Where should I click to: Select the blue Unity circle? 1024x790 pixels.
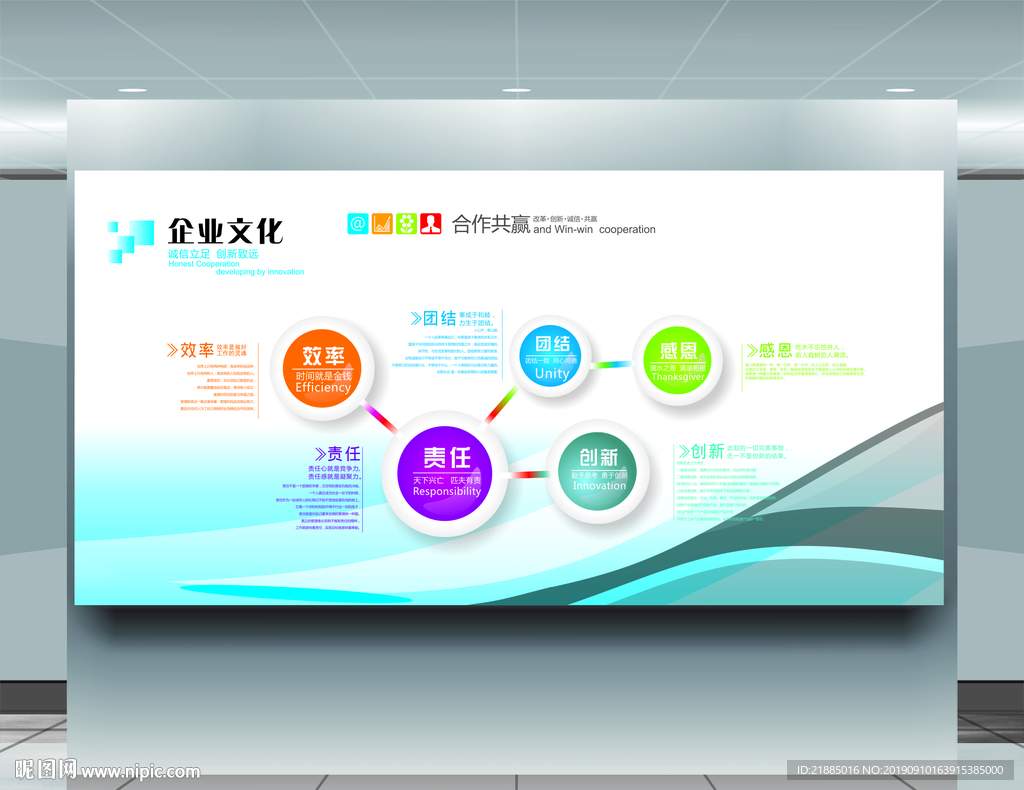(552, 356)
